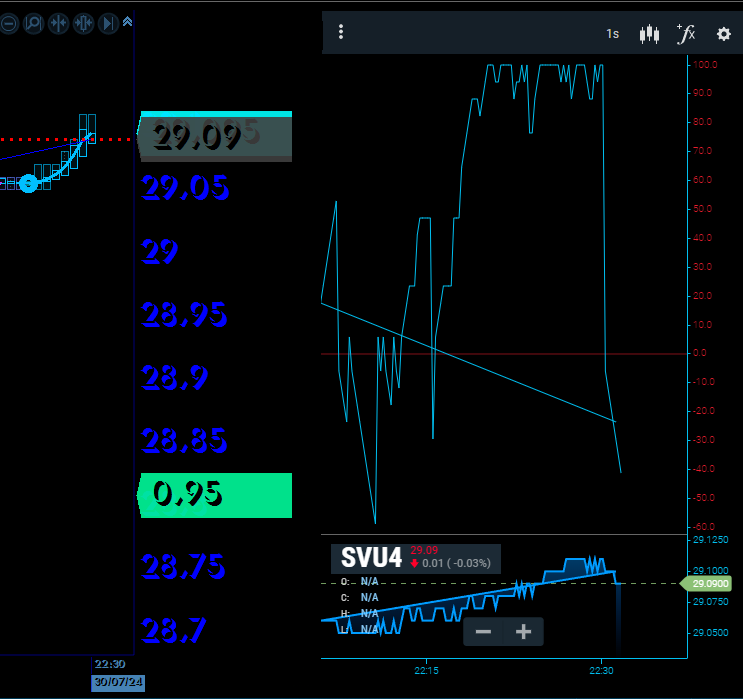Open candlestick chart type selector

coord(650,34)
